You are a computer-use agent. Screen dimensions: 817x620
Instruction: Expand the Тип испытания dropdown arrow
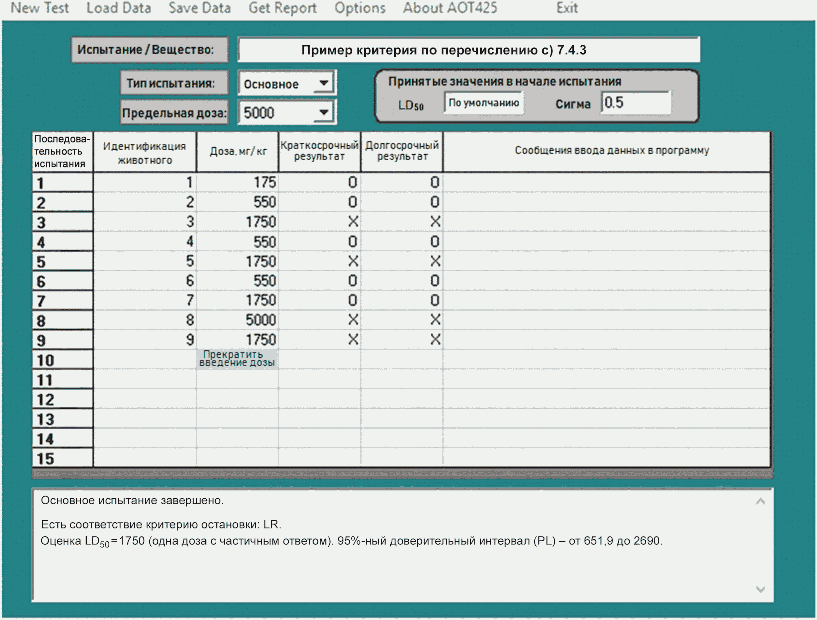click(322, 84)
